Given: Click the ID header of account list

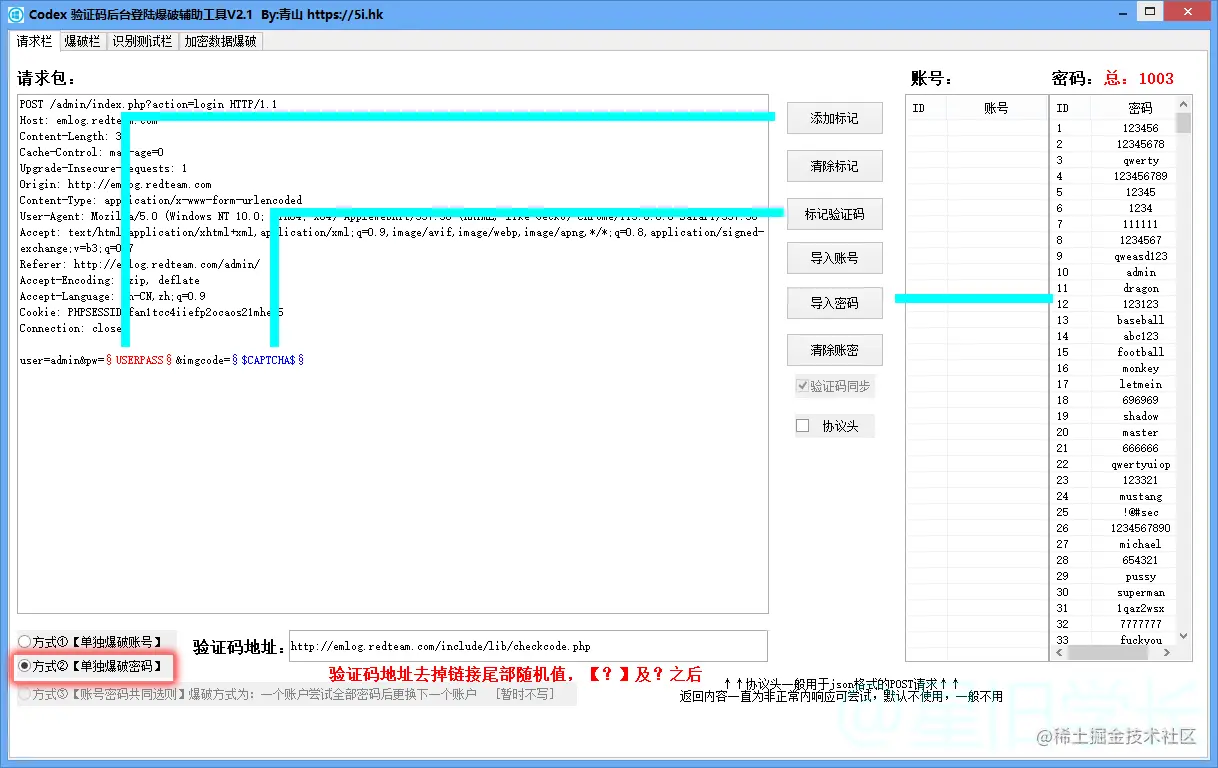Looking at the screenshot, I should click(x=927, y=108).
